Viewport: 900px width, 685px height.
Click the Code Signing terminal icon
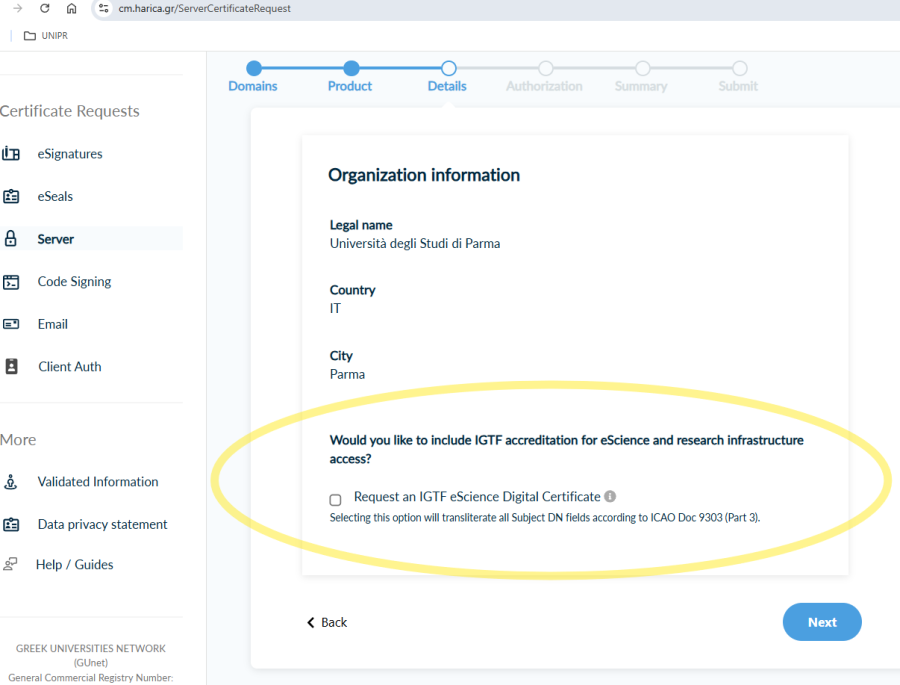click(11, 282)
